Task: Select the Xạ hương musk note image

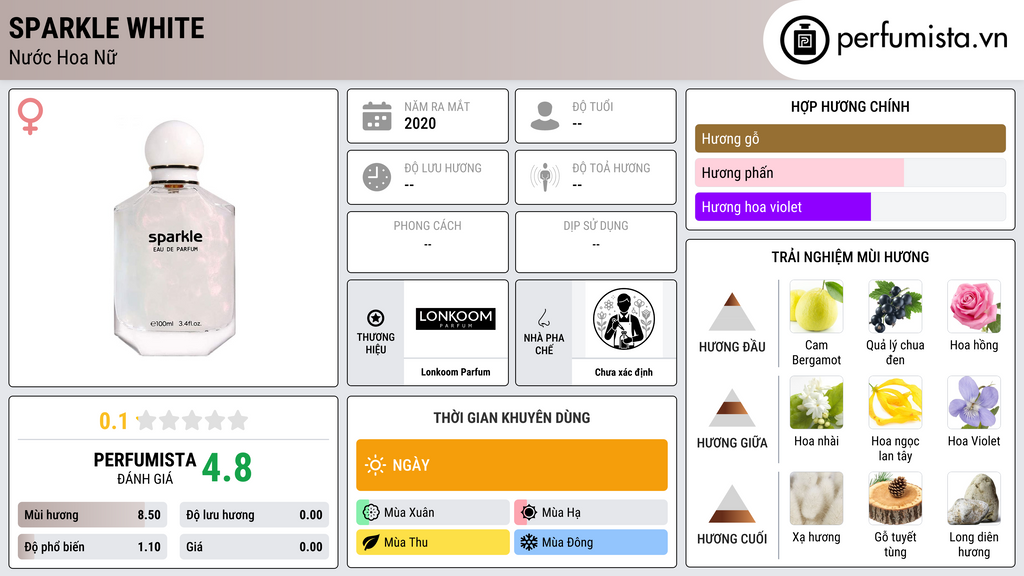Action: tap(816, 498)
